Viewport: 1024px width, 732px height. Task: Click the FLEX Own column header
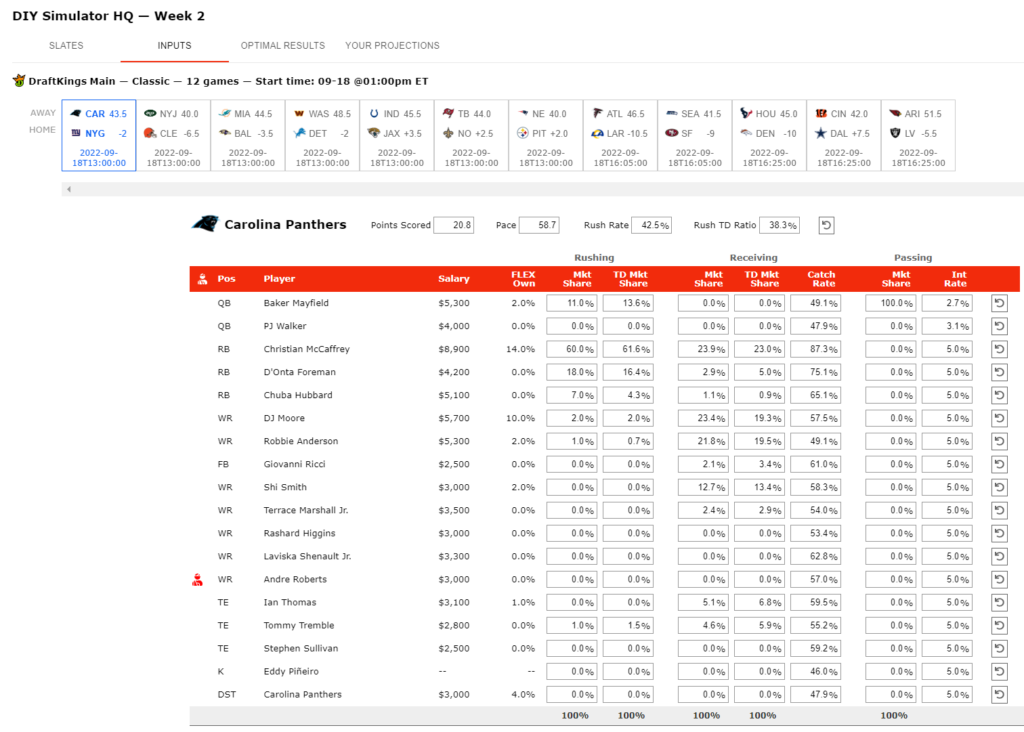pos(523,279)
